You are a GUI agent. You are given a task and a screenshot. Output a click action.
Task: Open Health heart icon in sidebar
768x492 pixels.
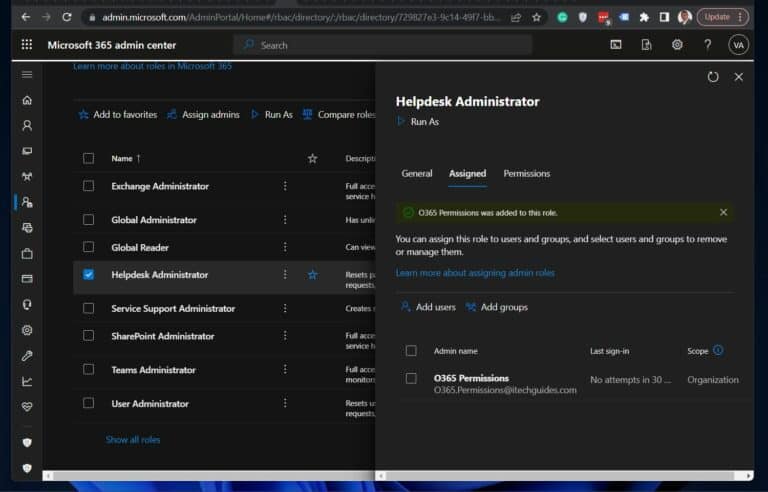point(27,407)
